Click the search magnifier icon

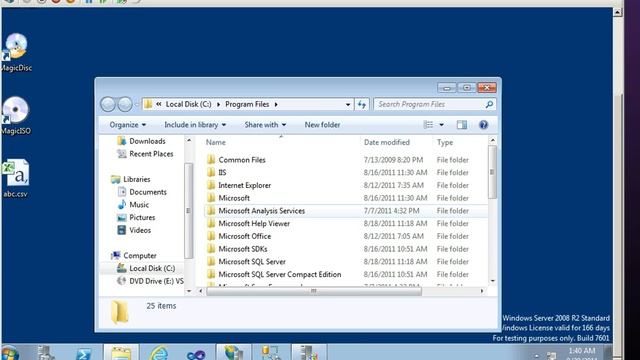tap(489, 104)
